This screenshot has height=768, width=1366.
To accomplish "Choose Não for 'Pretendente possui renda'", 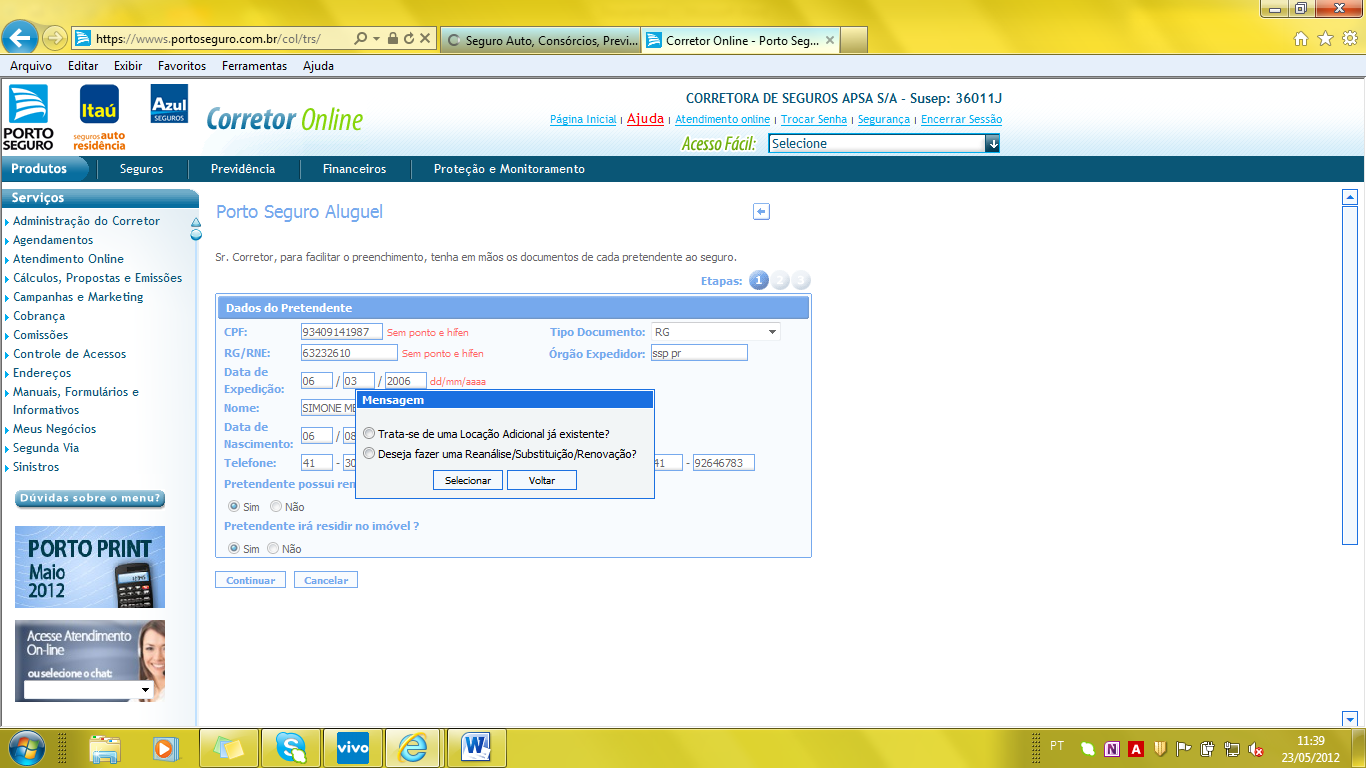I will (276, 507).
